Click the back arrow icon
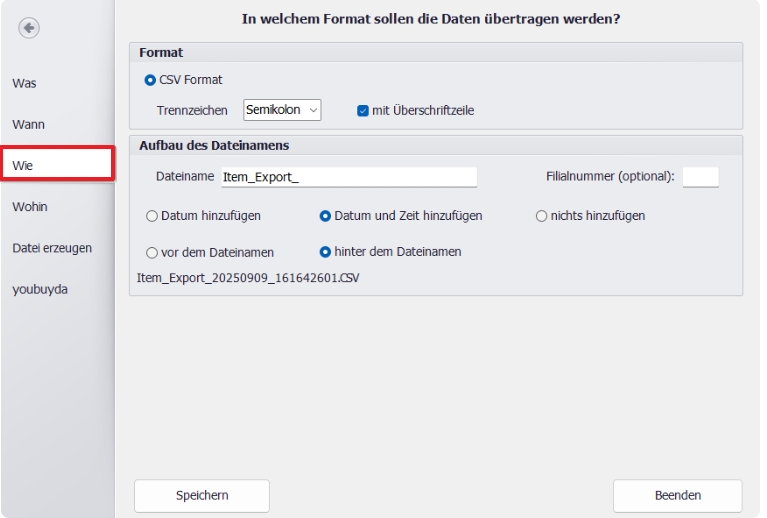Screen dimensions: 767x518 tap(29, 28)
